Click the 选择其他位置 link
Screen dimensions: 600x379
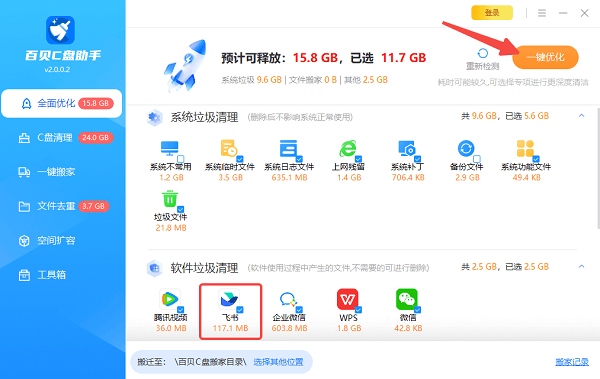[x=278, y=362]
